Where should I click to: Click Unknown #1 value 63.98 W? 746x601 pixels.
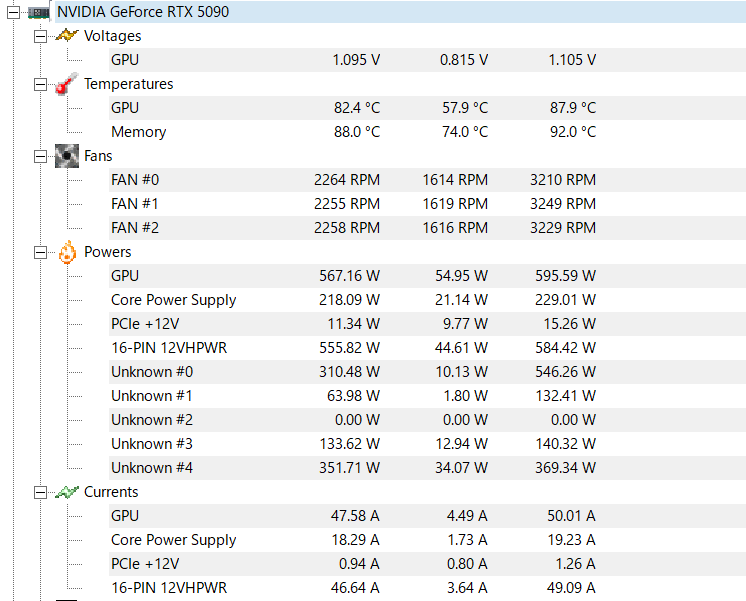tap(353, 396)
